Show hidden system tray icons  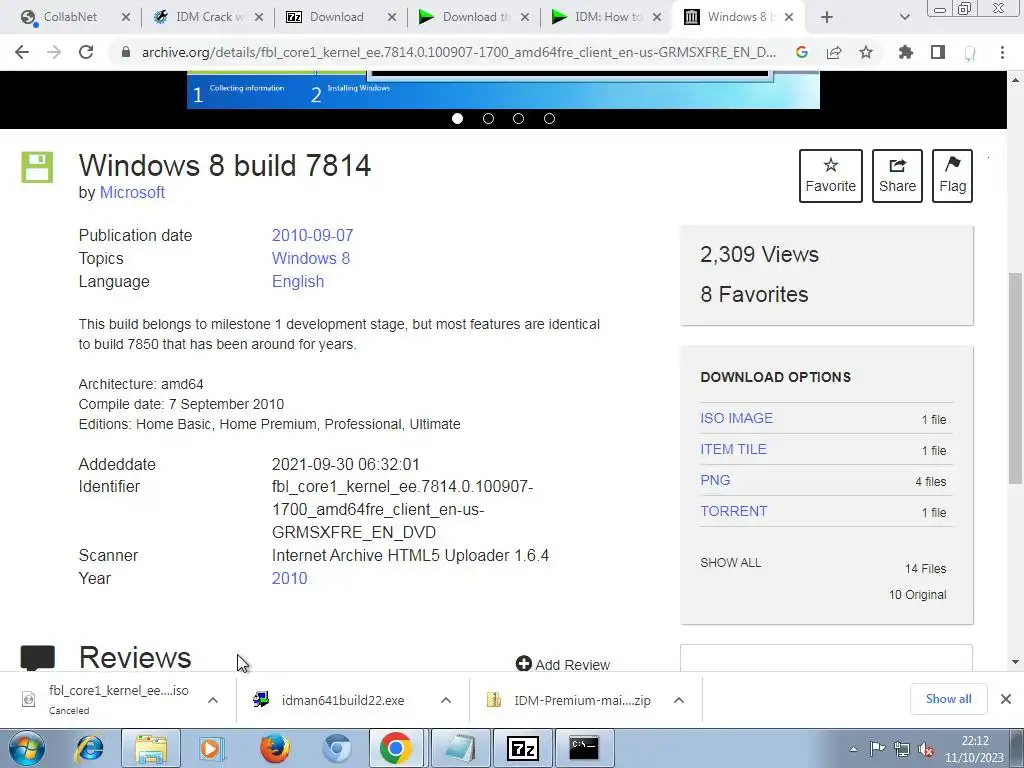point(853,749)
